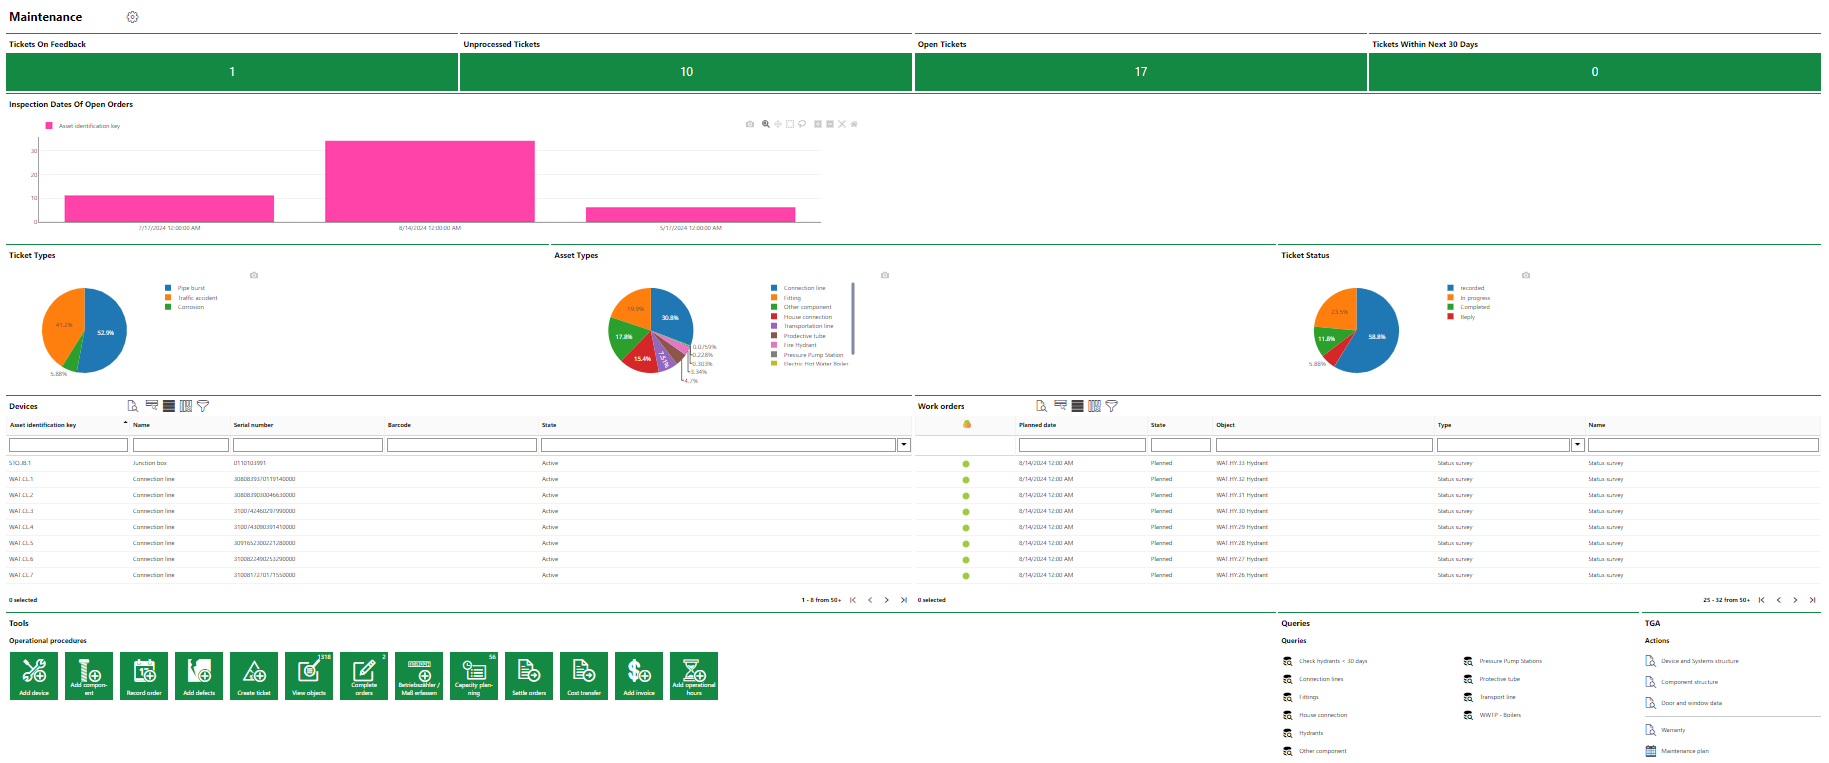
Task: Expand the Work orders Type filter dropdown
Action: 1578,445
